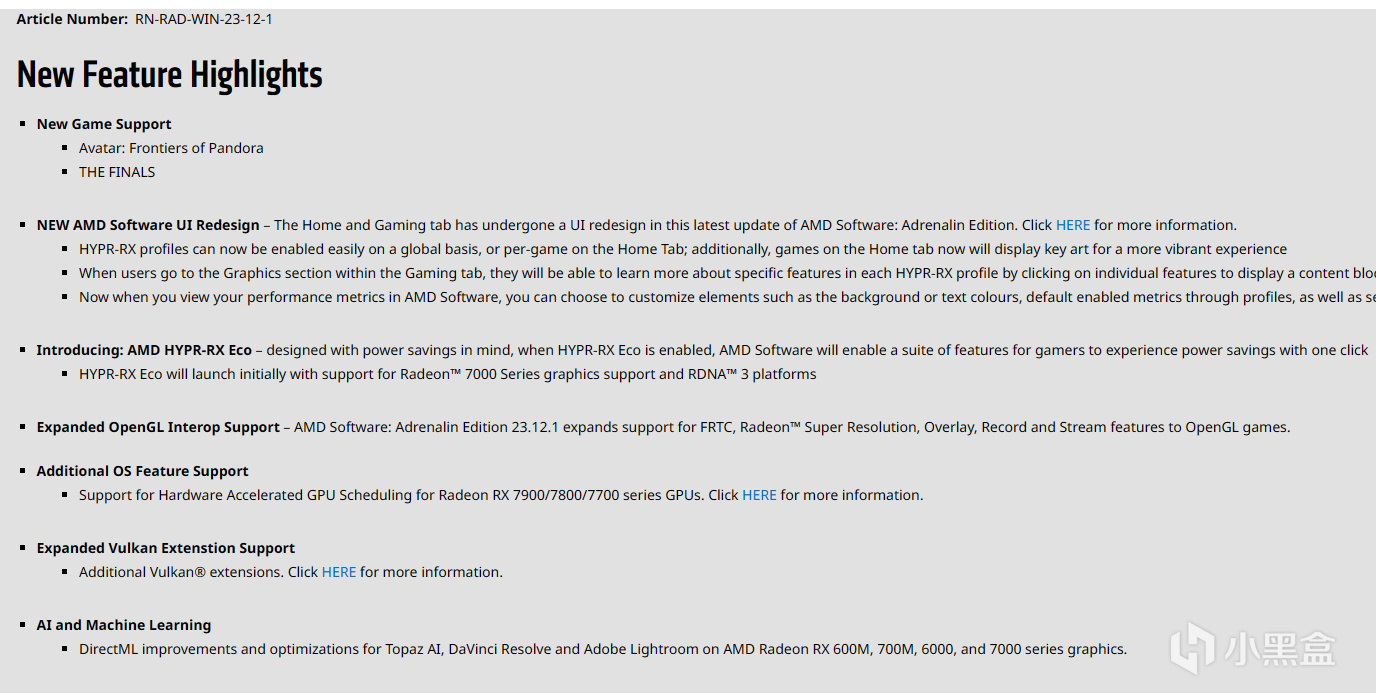Click Introducing: AMD HYPR-RX Eco label
The image size is (1376, 693).
click(x=144, y=350)
